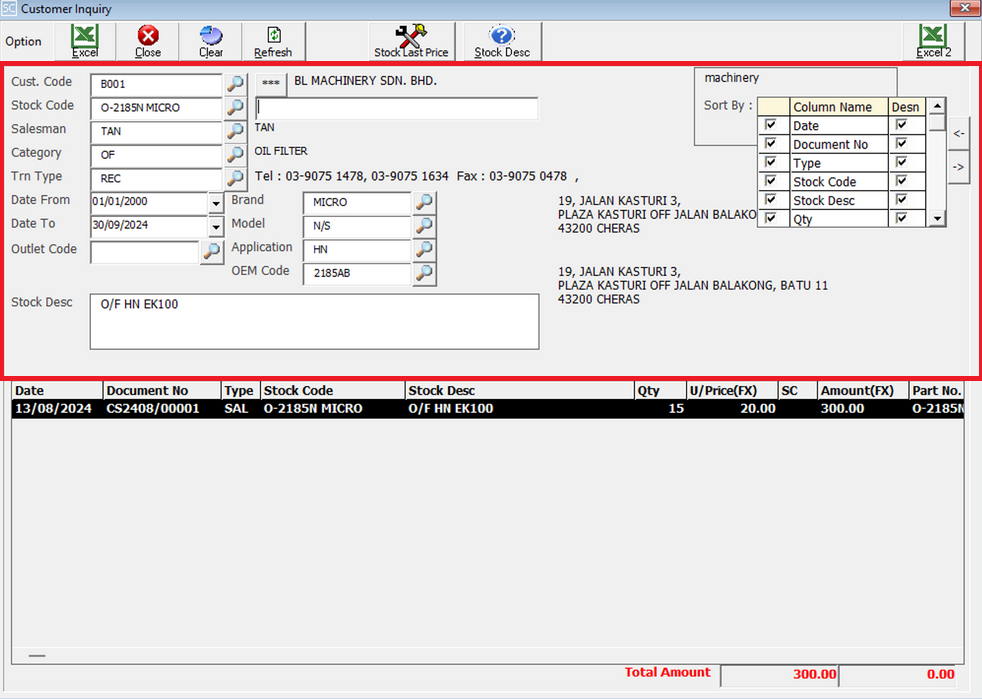Export using the Excel 2 button
982x699 pixels.
pyautogui.click(x=933, y=41)
